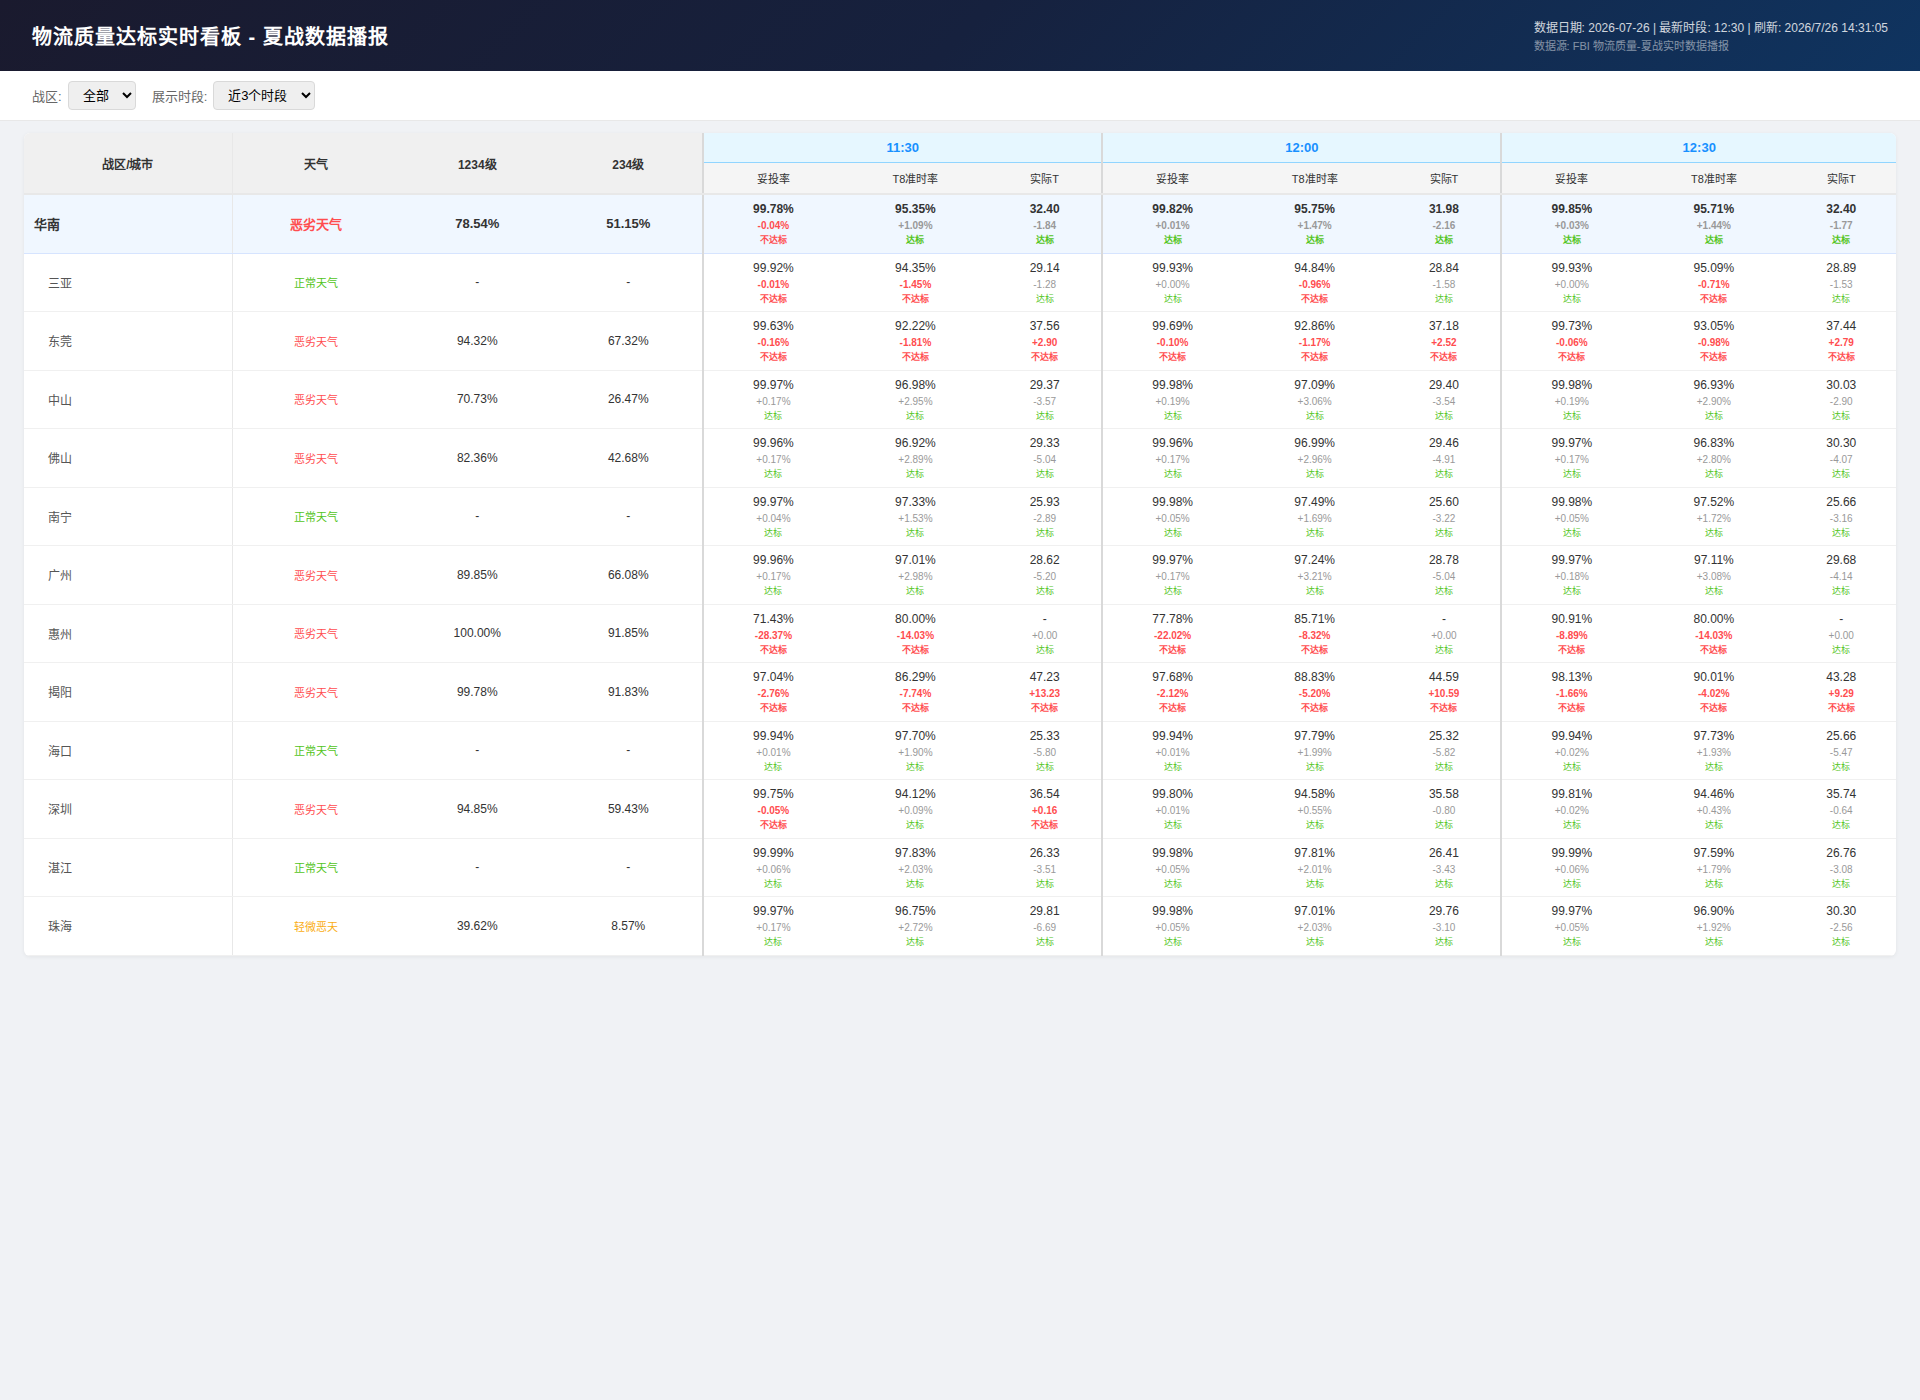Open the 战区 dropdown showing 全部
The height and width of the screenshot is (1400, 1920).
tap(102, 96)
